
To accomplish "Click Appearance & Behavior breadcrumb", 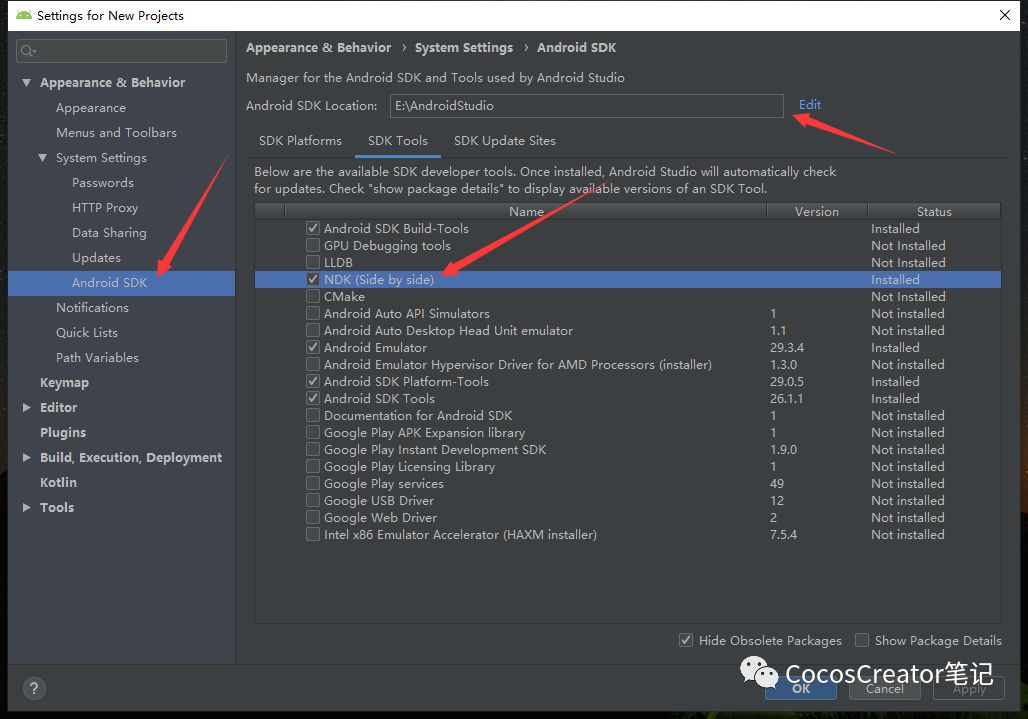I will (x=318, y=48).
